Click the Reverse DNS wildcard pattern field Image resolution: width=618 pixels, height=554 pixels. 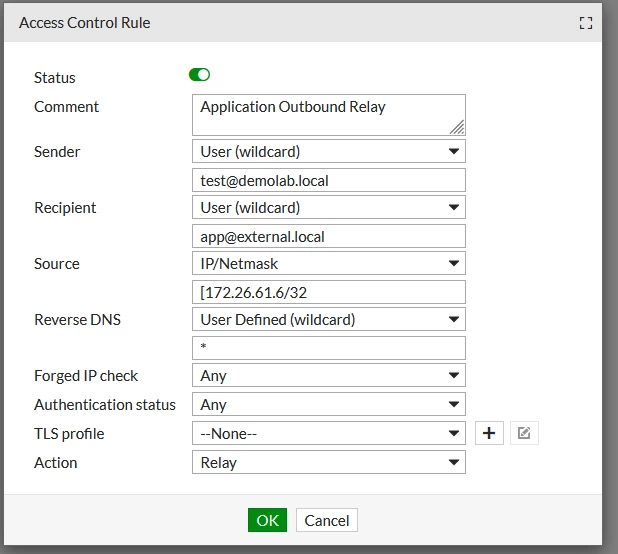(329, 348)
